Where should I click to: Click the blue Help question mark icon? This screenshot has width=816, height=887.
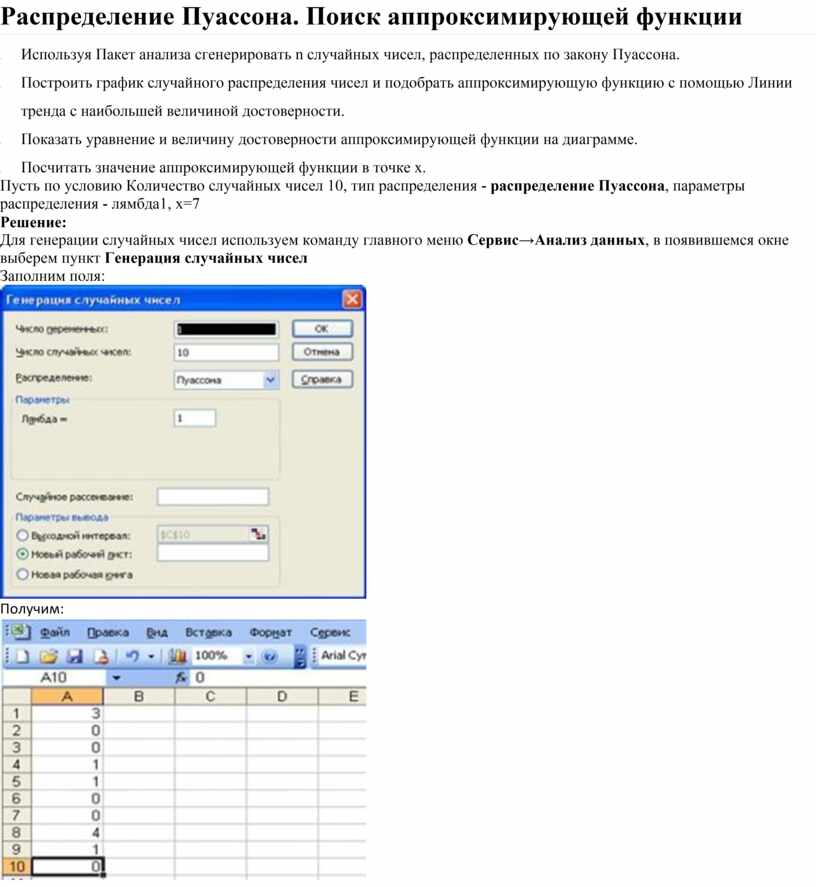tap(269, 656)
